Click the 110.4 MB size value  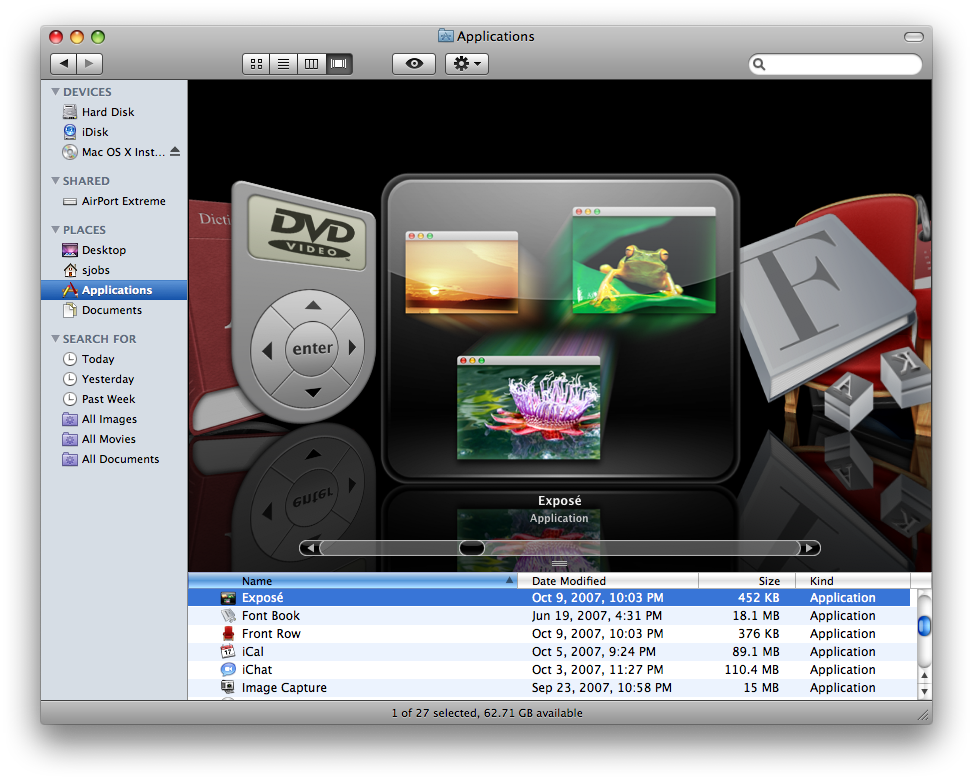[x=751, y=670]
